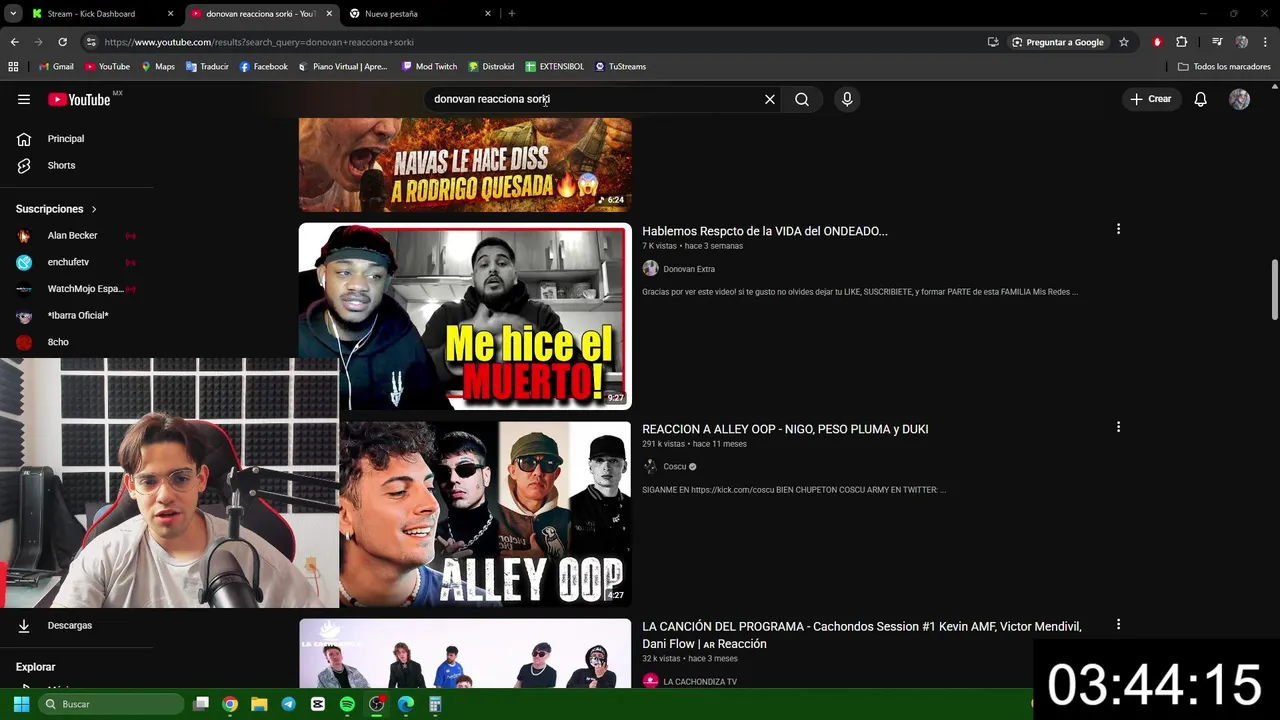Open the Traducir bookmark

coord(207,67)
